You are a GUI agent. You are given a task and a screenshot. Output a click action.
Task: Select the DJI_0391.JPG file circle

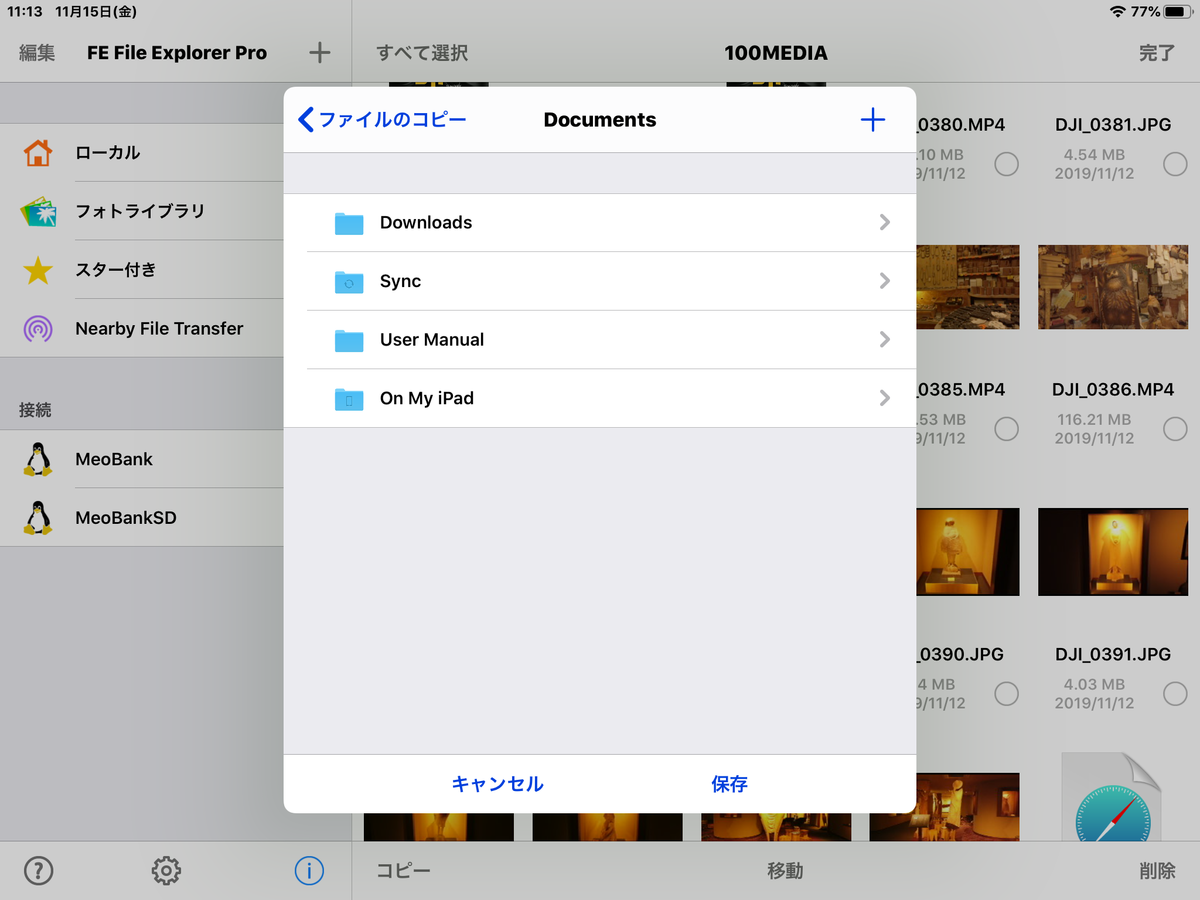[1175, 693]
